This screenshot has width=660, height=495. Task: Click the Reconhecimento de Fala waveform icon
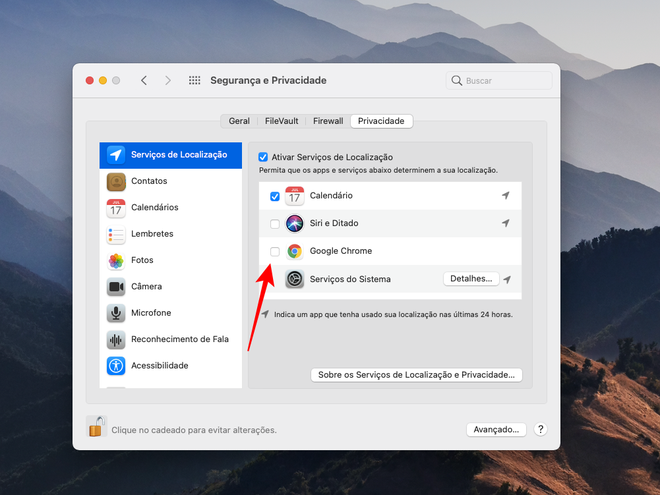[116, 340]
